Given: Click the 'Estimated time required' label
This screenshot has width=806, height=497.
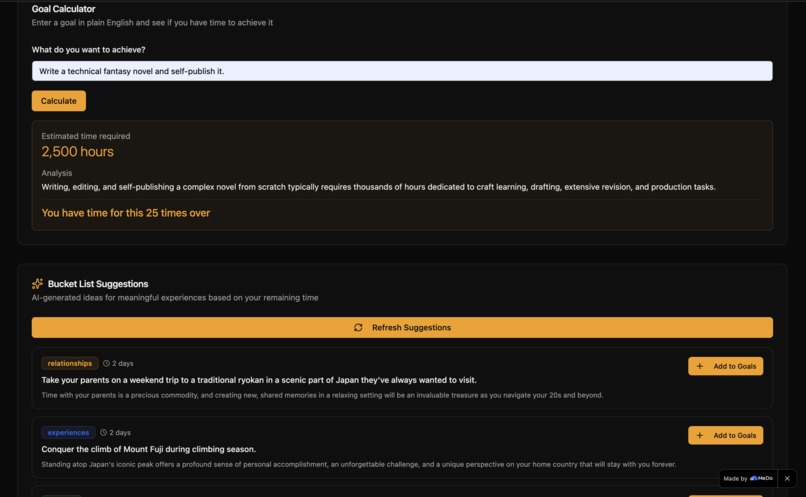Looking at the screenshot, I should tap(86, 136).
